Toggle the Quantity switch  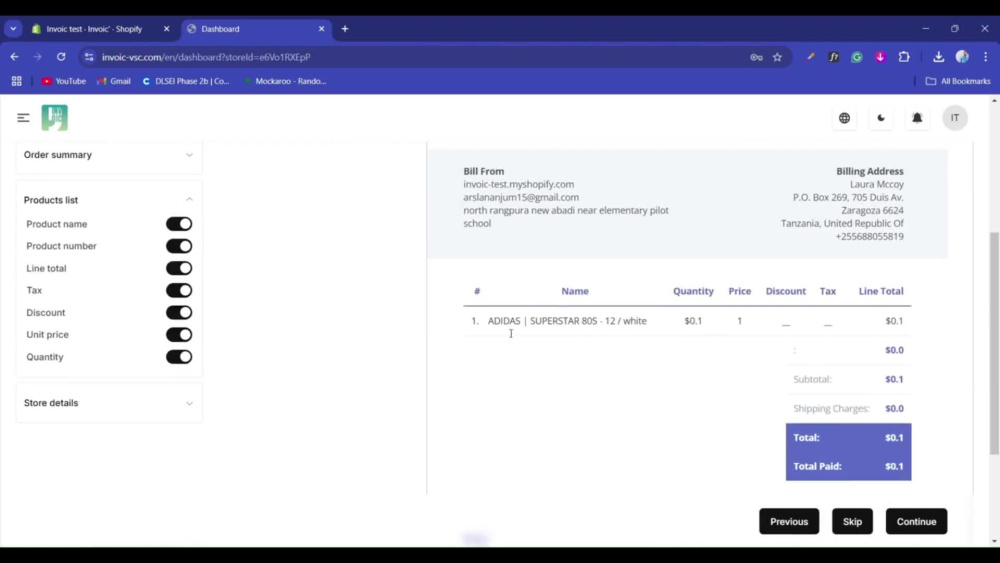pyautogui.click(x=179, y=357)
